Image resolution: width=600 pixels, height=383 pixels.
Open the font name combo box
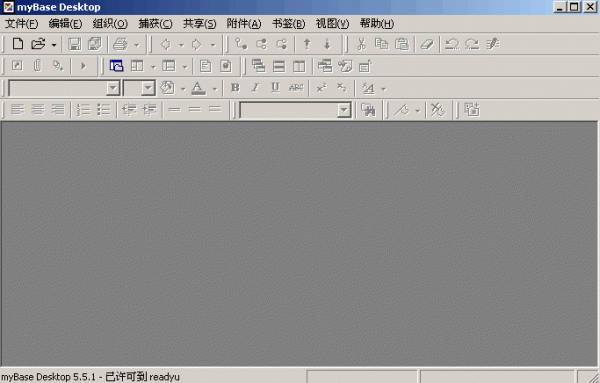tap(64, 88)
